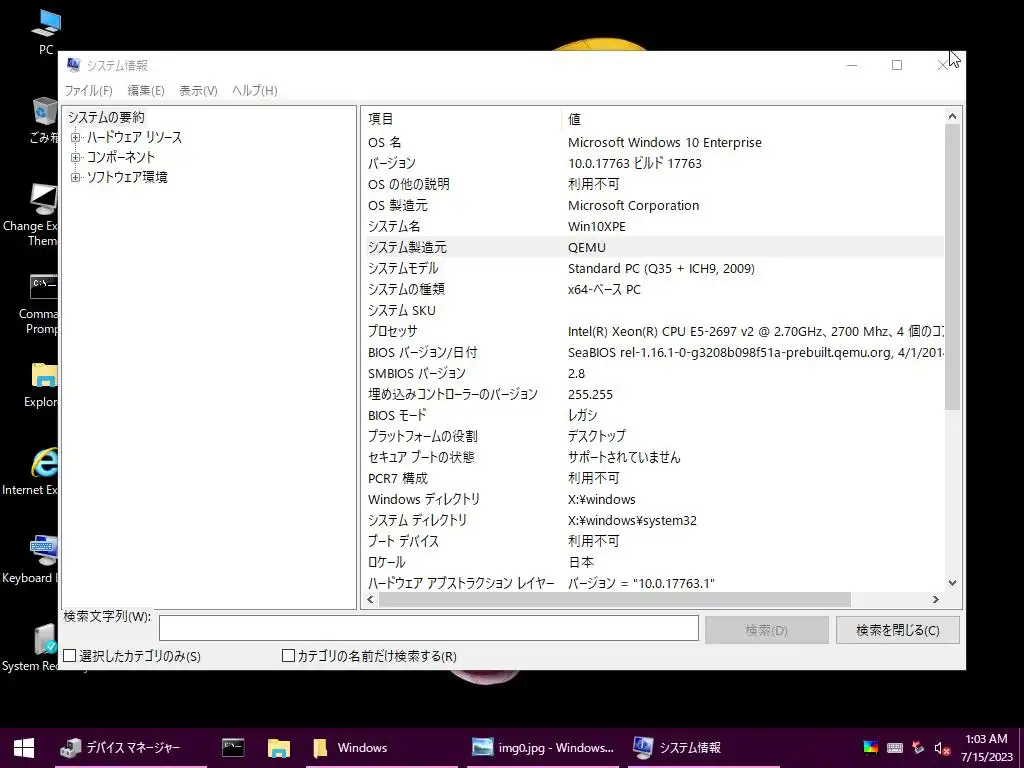Select the BIOS モード row
This screenshot has height=768, width=1024.
[x=653, y=415]
